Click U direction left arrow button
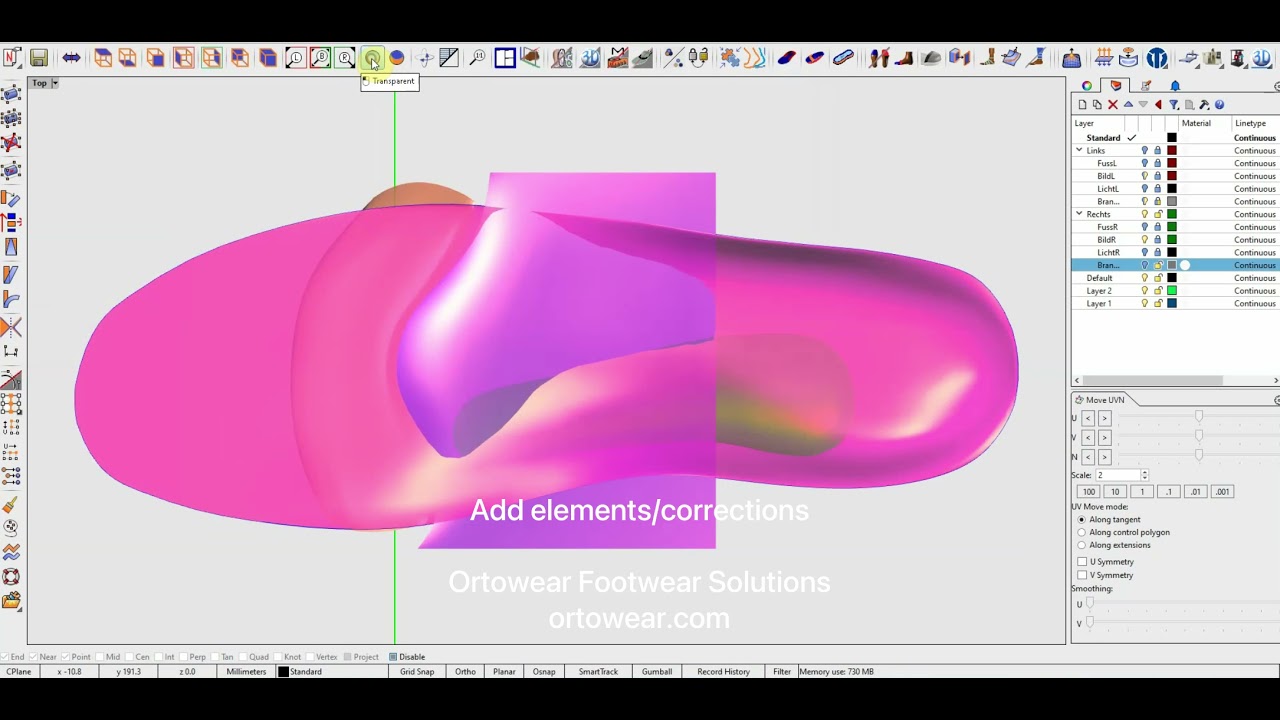Viewport: 1280px width, 720px height. (1088, 418)
